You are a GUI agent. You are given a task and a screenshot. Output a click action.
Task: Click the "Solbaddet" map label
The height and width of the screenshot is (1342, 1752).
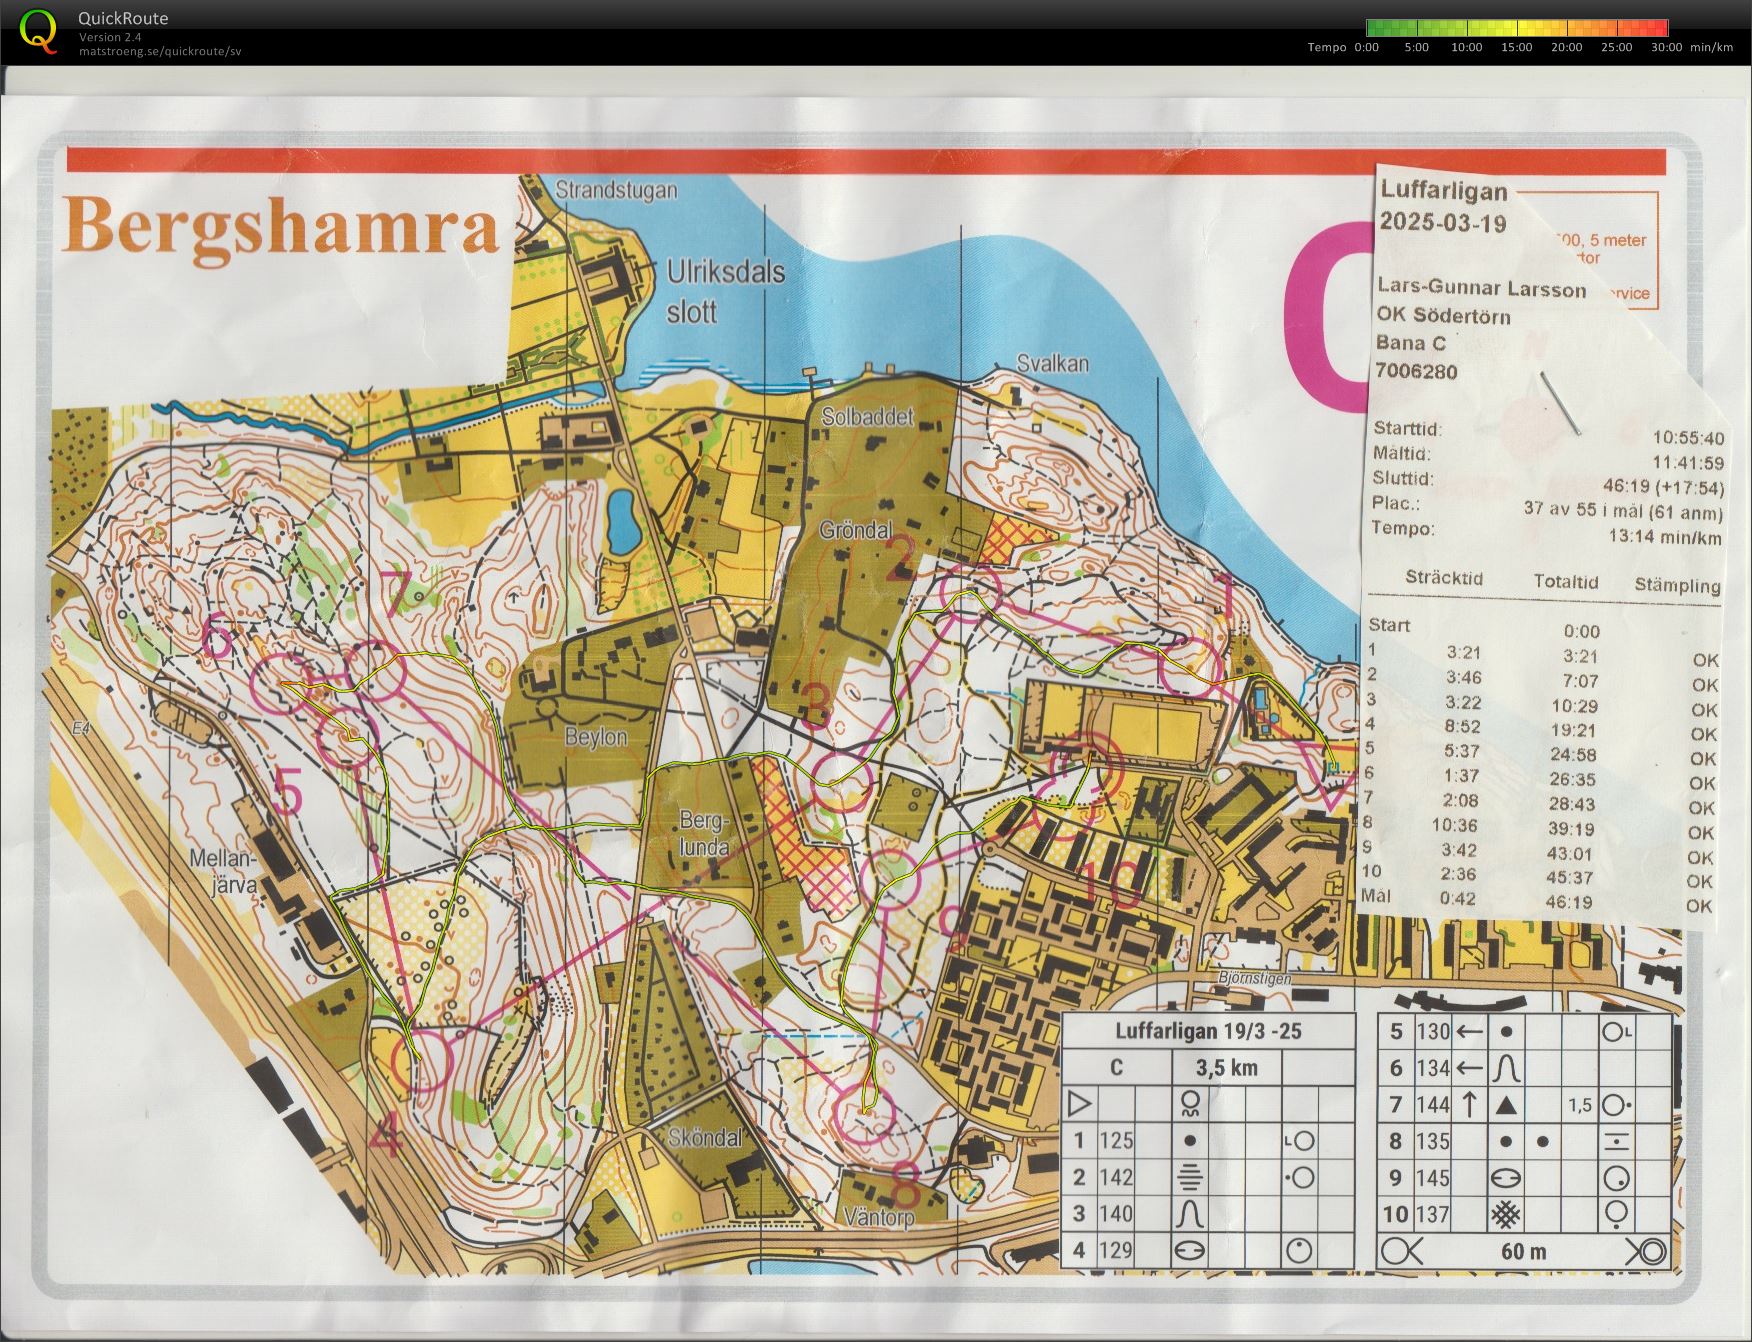click(x=868, y=417)
